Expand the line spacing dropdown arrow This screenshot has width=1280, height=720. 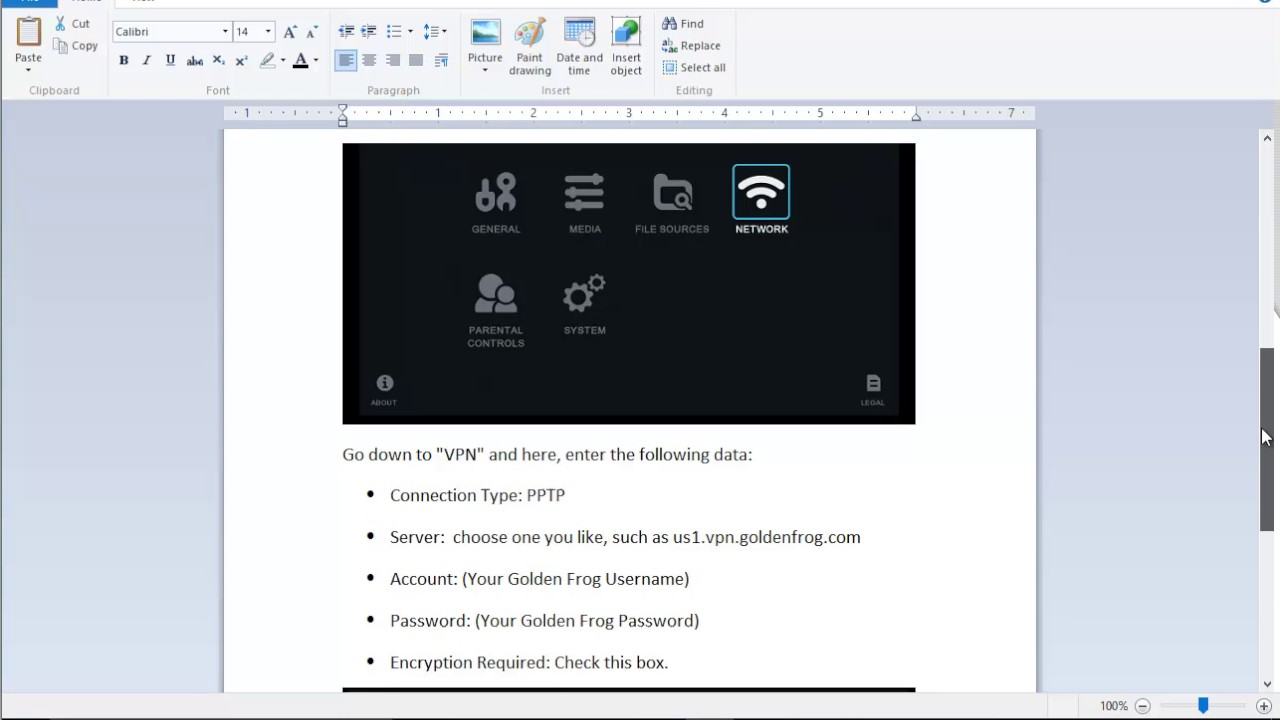pos(444,32)
